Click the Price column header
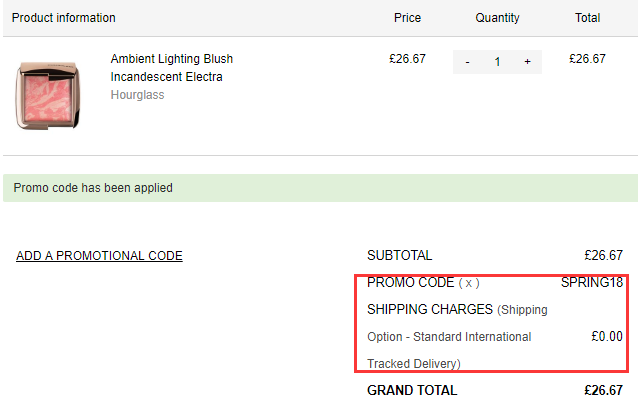638x419 pixels. [x=407, y=18]
